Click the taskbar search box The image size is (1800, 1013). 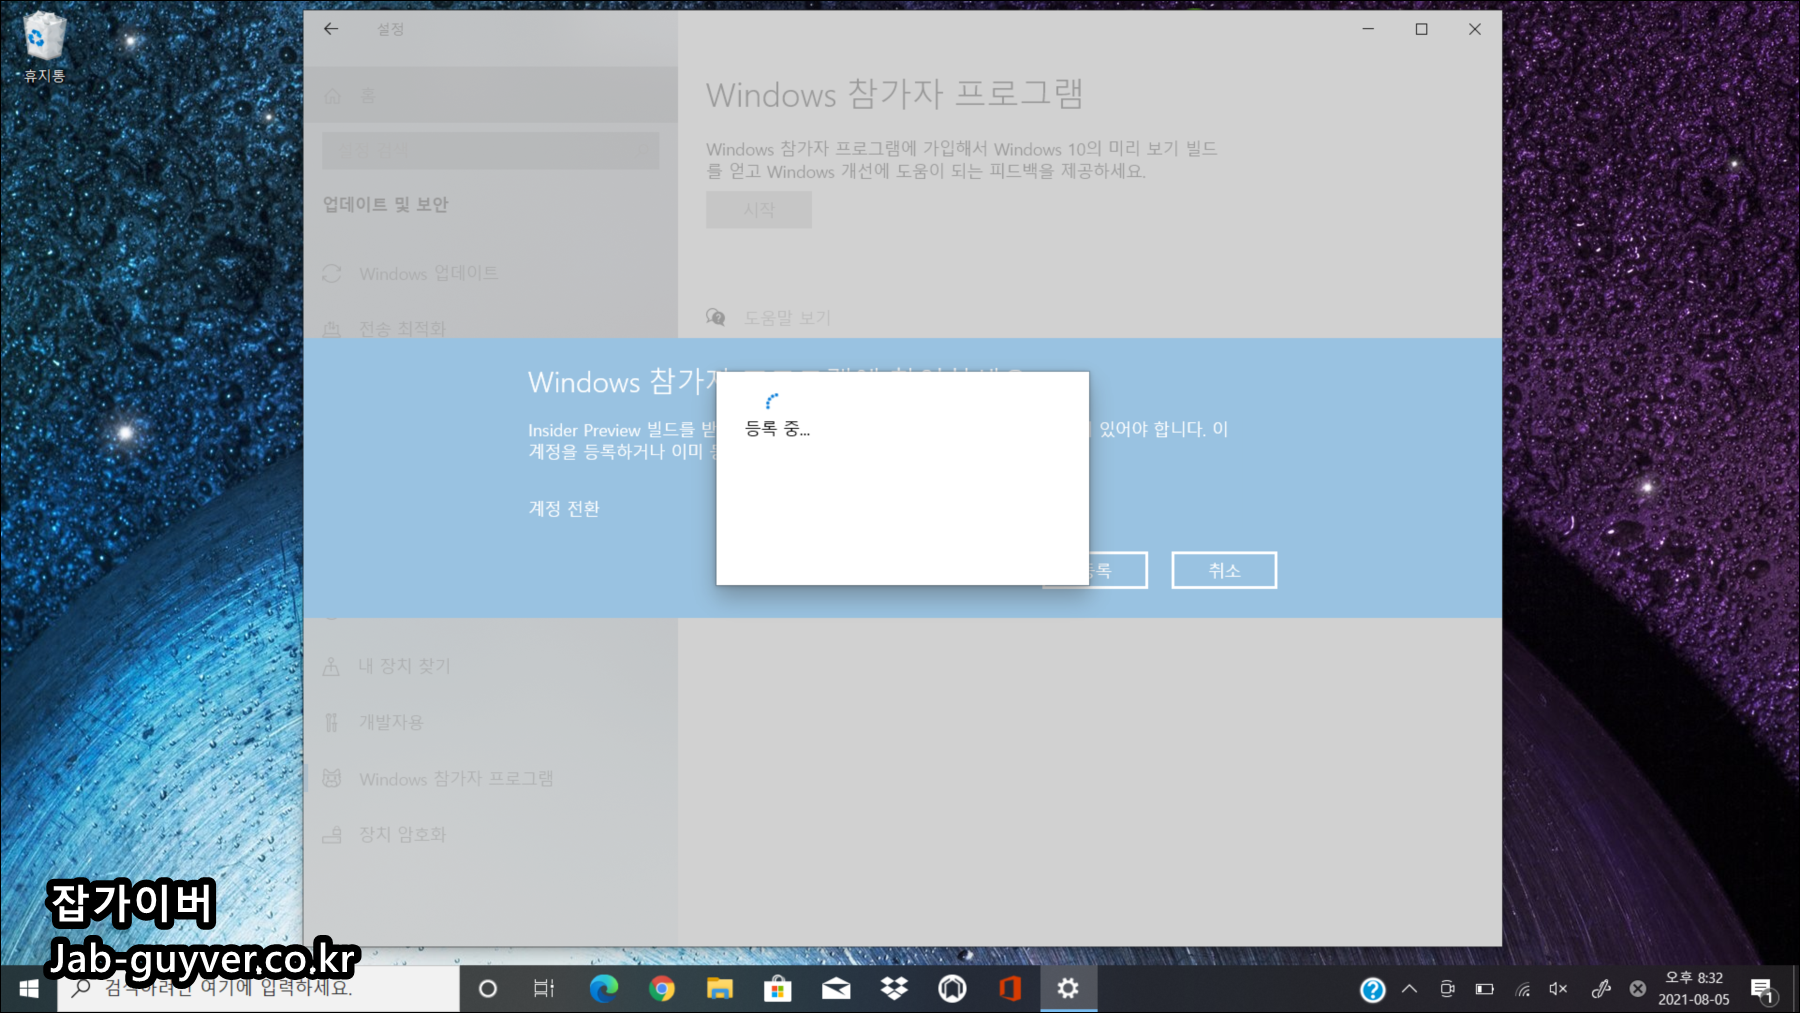click(258, 989)
